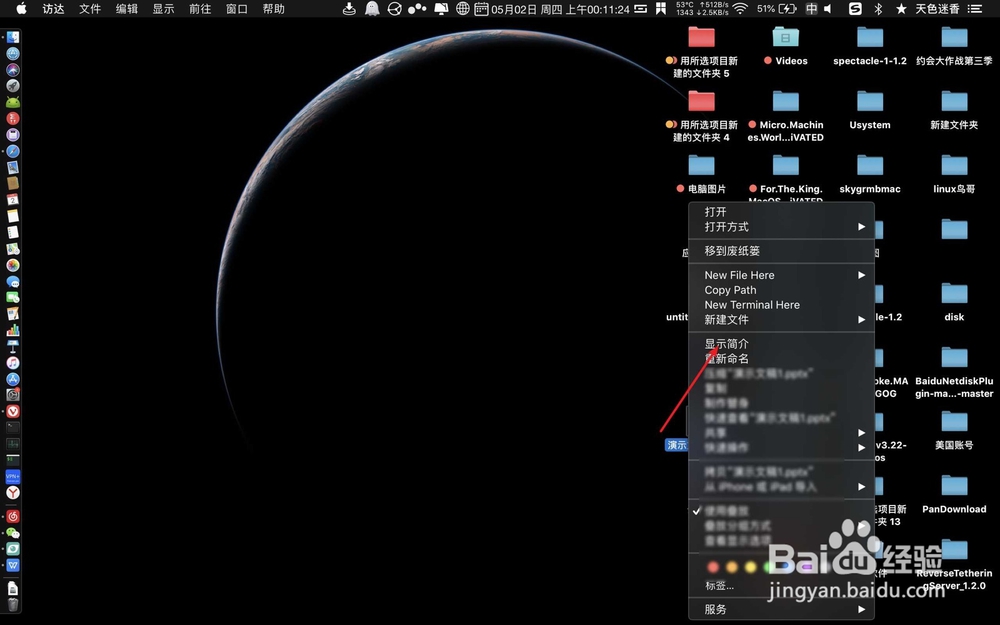Open 帮助 menu in menu bar
Viewport: 1000px width, 625px height.
[274, 8]
